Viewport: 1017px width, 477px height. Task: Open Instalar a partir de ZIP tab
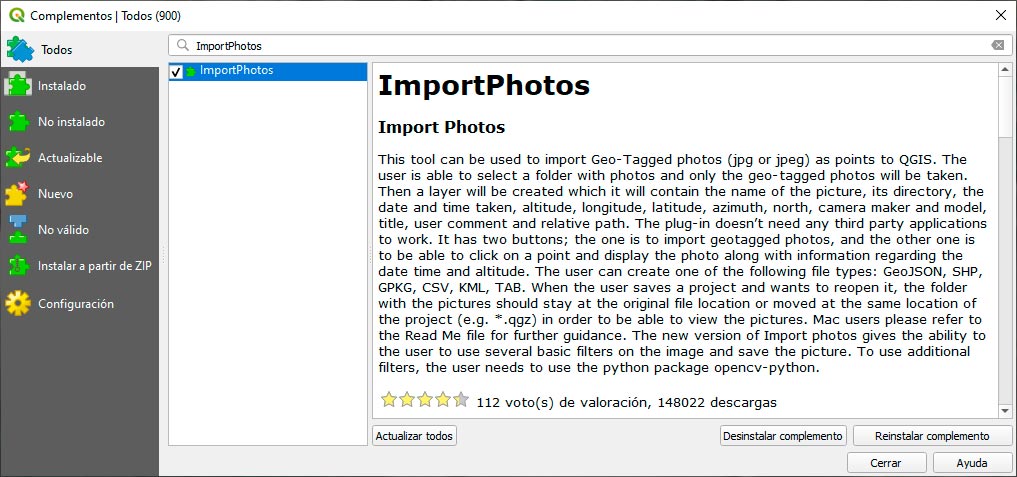pyautogui.click(x=79, y=266)
